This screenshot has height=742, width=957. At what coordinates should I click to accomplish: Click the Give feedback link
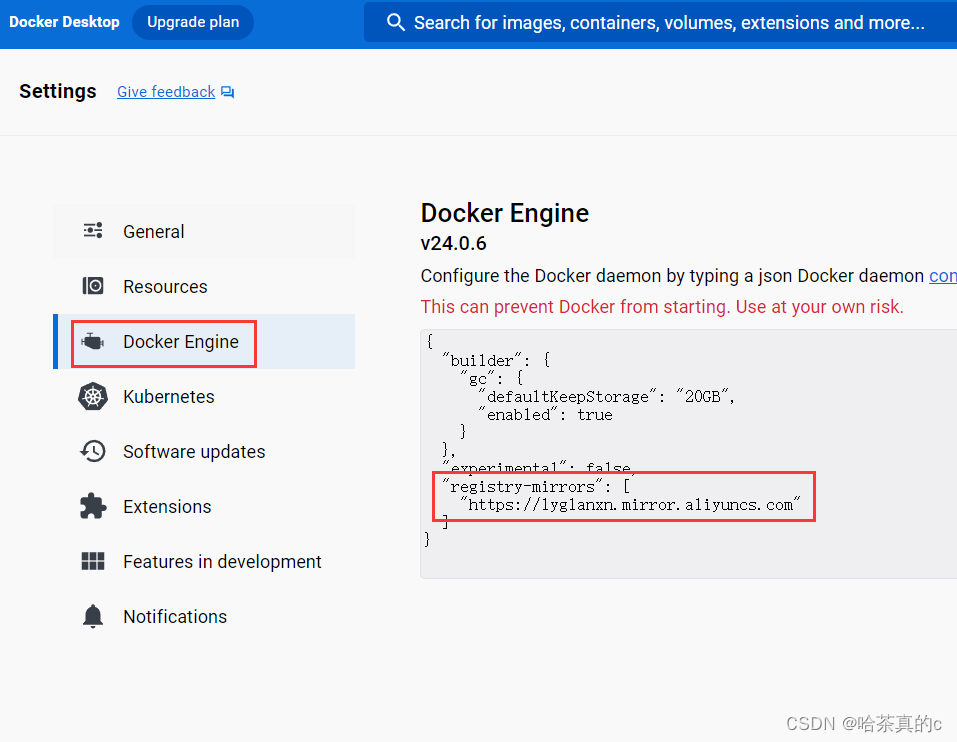(x=166, y=92)
